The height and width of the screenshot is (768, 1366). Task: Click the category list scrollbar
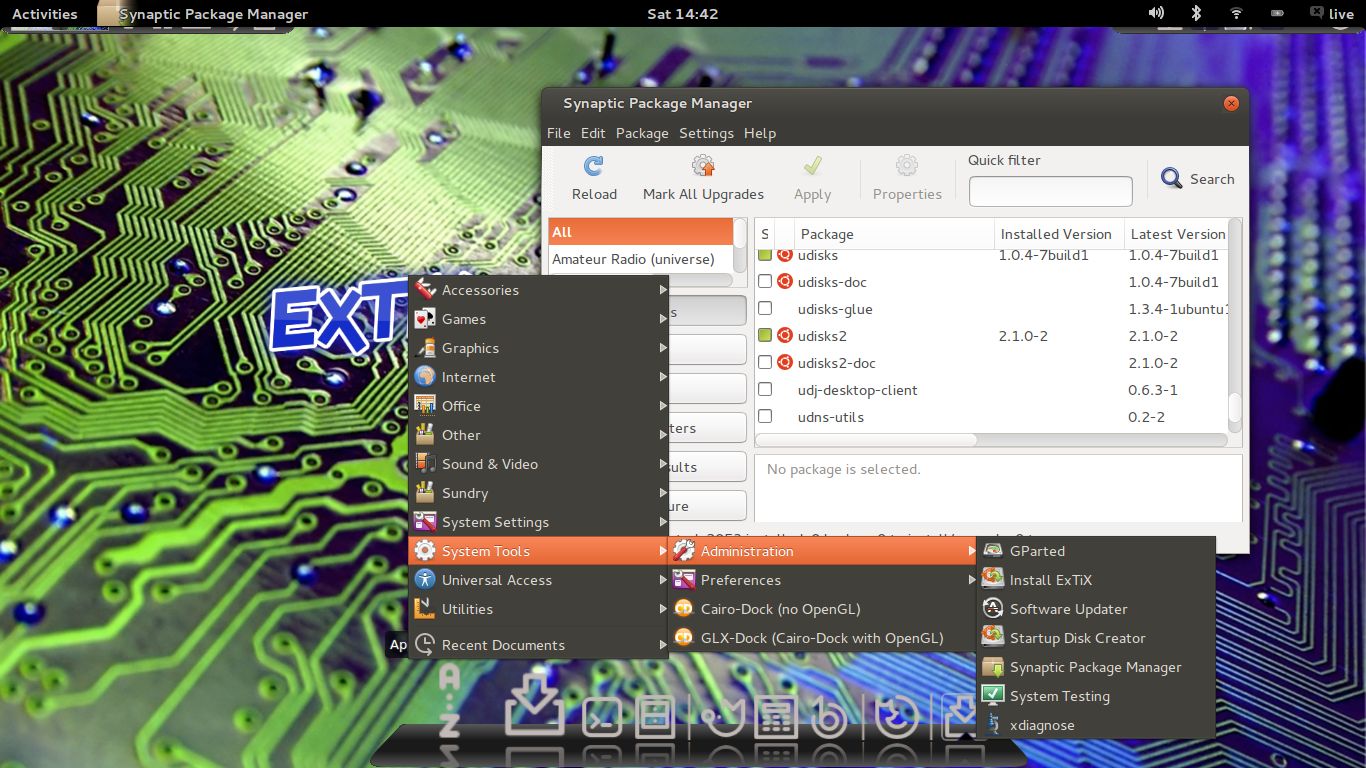740,234
